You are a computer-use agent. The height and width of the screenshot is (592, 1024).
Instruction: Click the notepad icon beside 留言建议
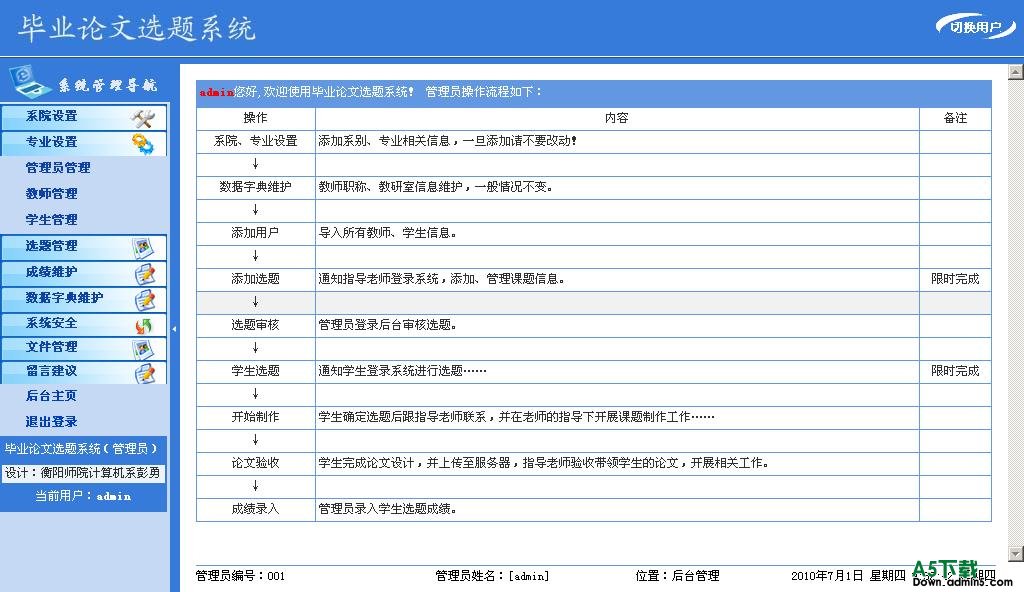tap(145, 373)
